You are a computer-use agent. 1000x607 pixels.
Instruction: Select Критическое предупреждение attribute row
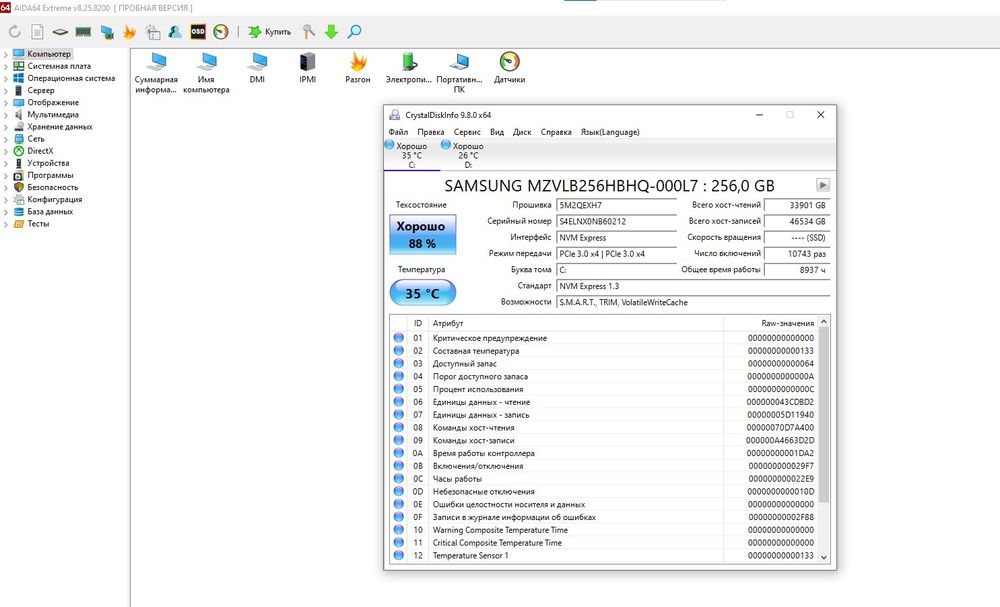[603, 338]
